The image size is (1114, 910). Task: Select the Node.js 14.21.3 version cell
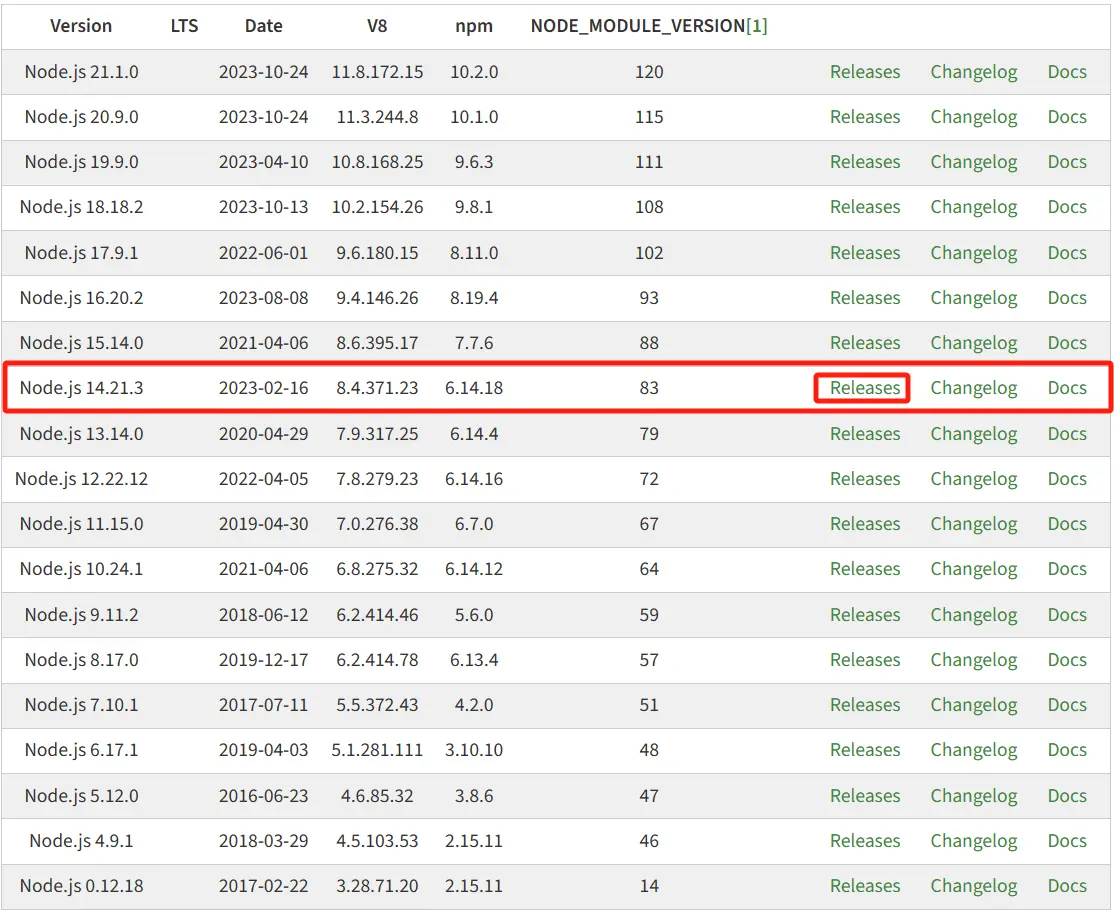click(x=81, y=389)
